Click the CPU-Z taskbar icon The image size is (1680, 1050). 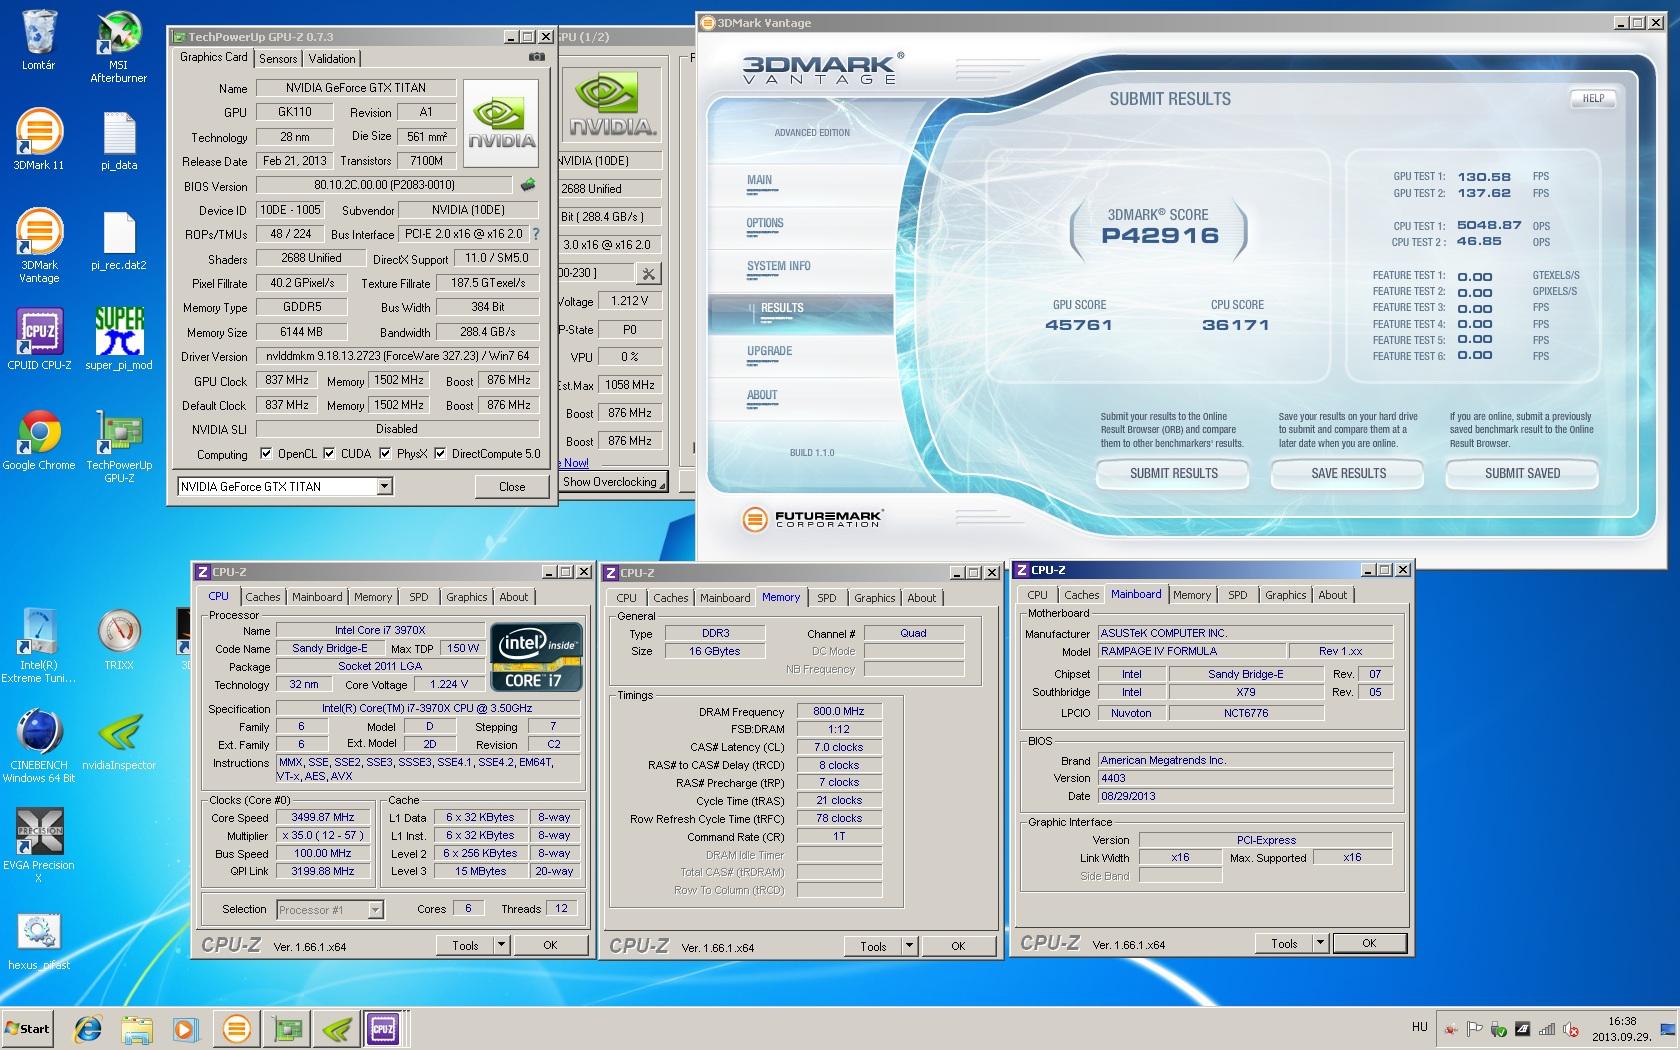tap(382, 1028)
